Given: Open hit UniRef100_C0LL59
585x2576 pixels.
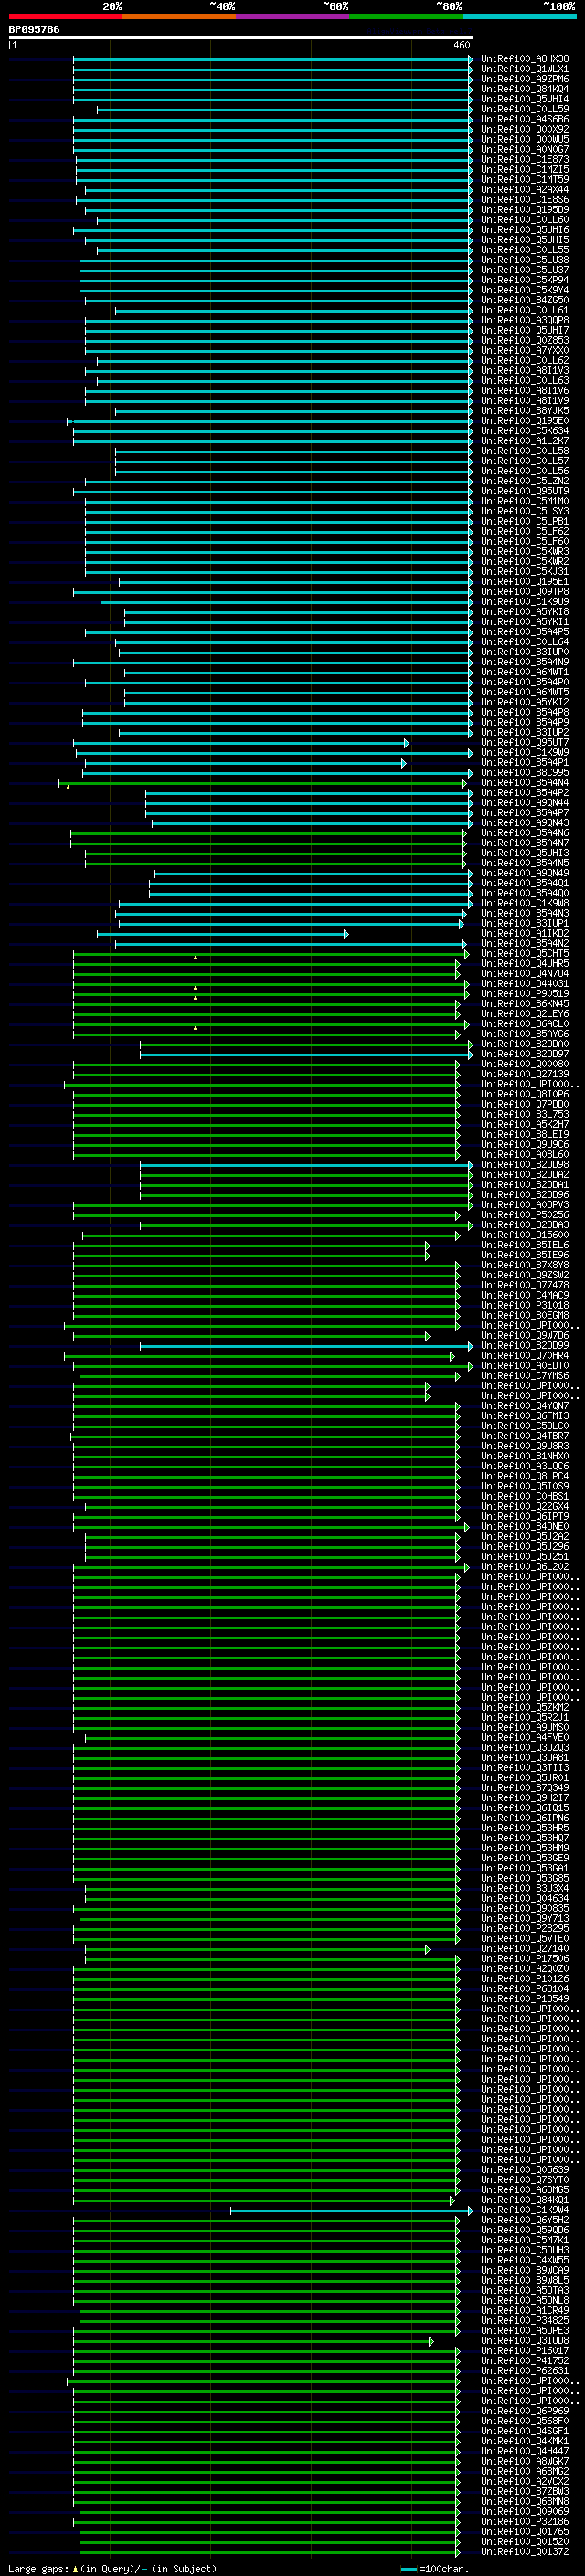Looking at the screenshot, I should click(x=525, y=109).
